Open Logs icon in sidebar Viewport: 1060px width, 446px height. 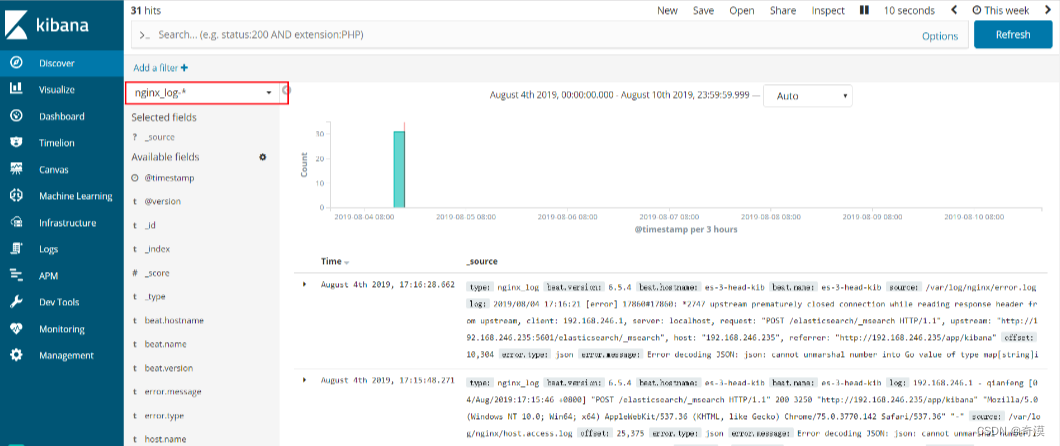[x=16, y=249]
